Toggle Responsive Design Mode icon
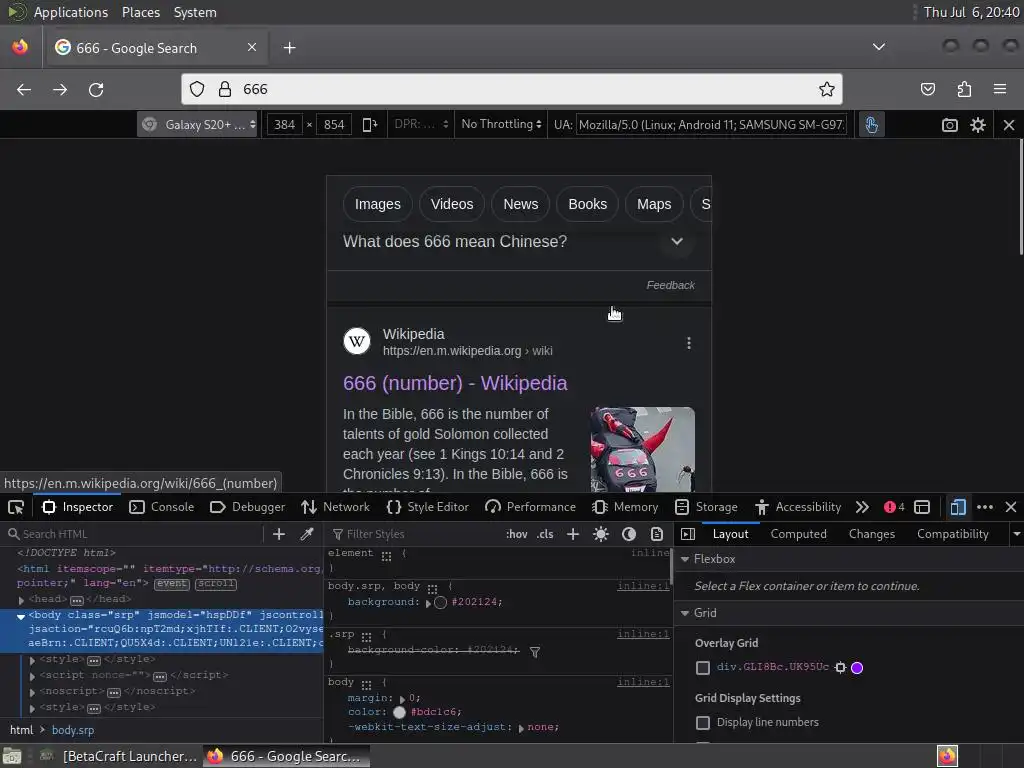The height and width of the screenshot is (768, 1024). (957, 507)
